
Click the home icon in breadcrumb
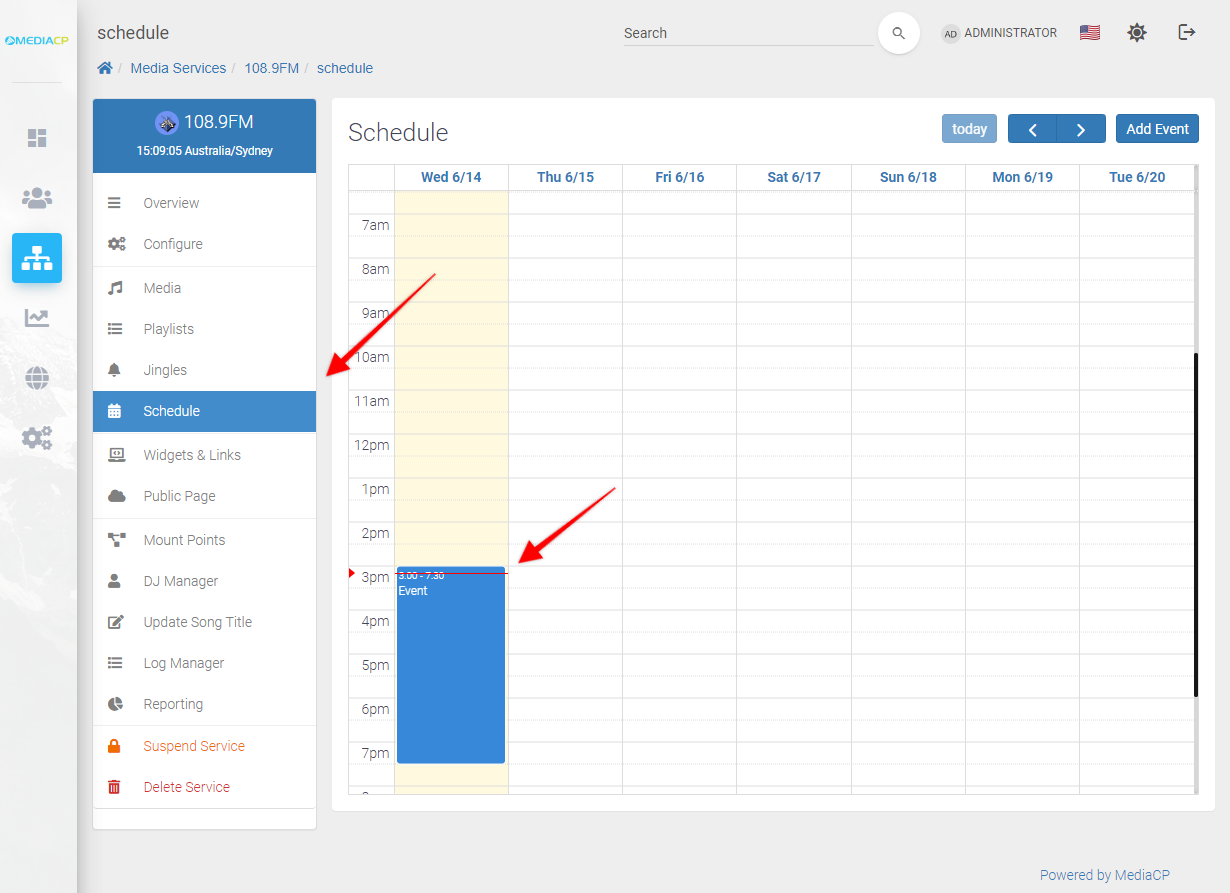coord(104,68)
